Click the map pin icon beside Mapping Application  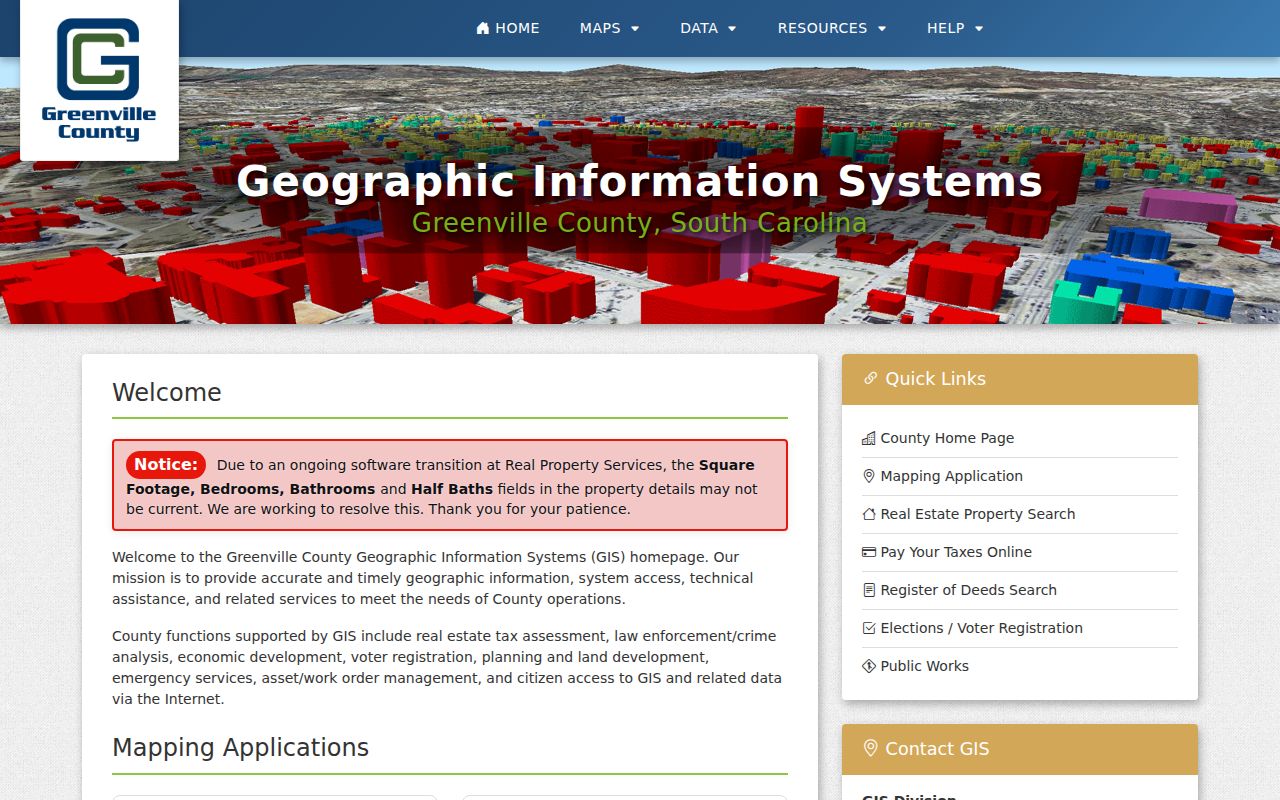point(869,476)
